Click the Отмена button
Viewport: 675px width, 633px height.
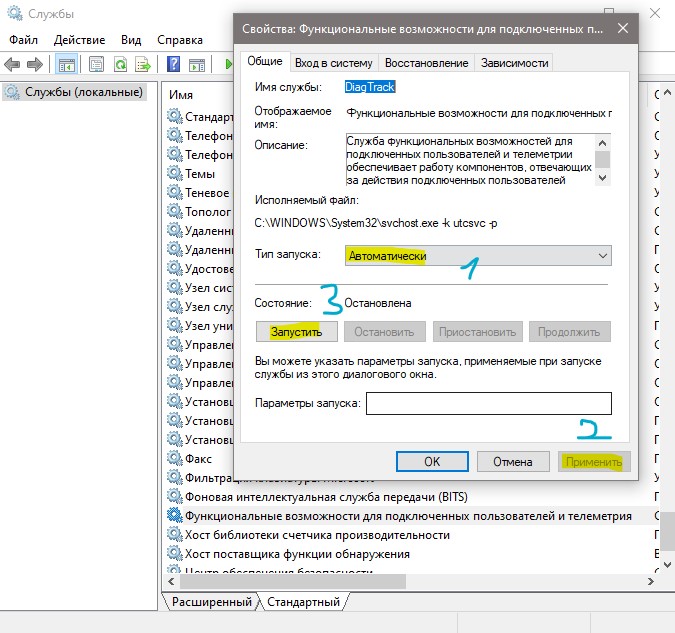click(513, 461)
